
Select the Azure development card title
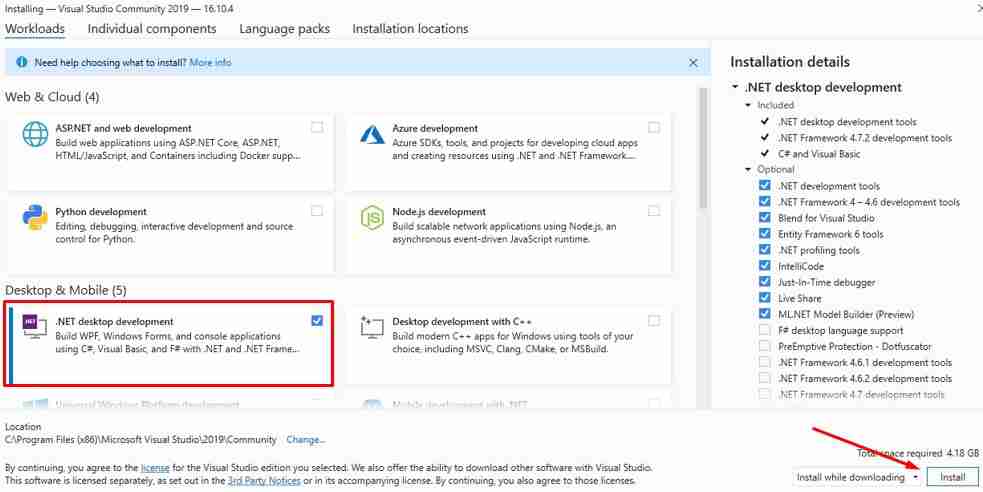click(435, 128)
